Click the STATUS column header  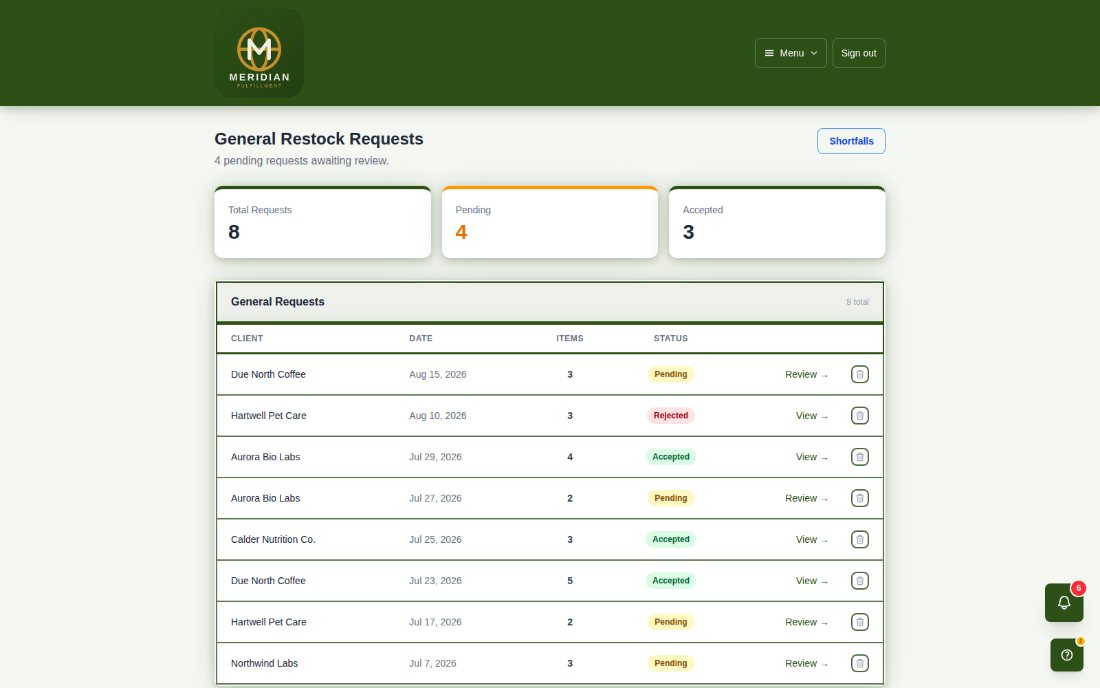click(671, 338)
